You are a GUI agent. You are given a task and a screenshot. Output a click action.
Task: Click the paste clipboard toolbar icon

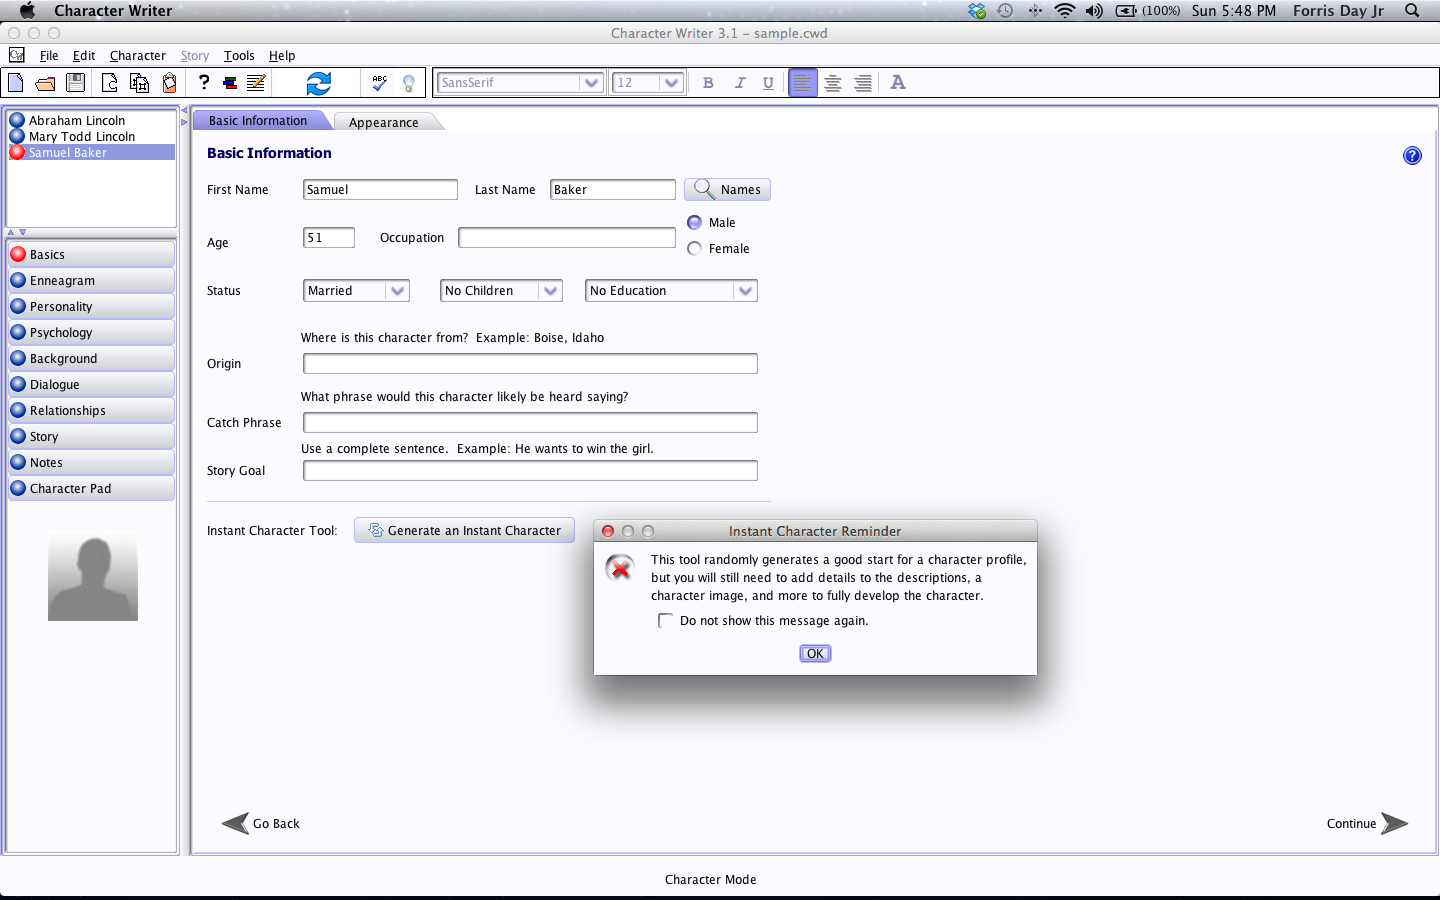[170, 83]
